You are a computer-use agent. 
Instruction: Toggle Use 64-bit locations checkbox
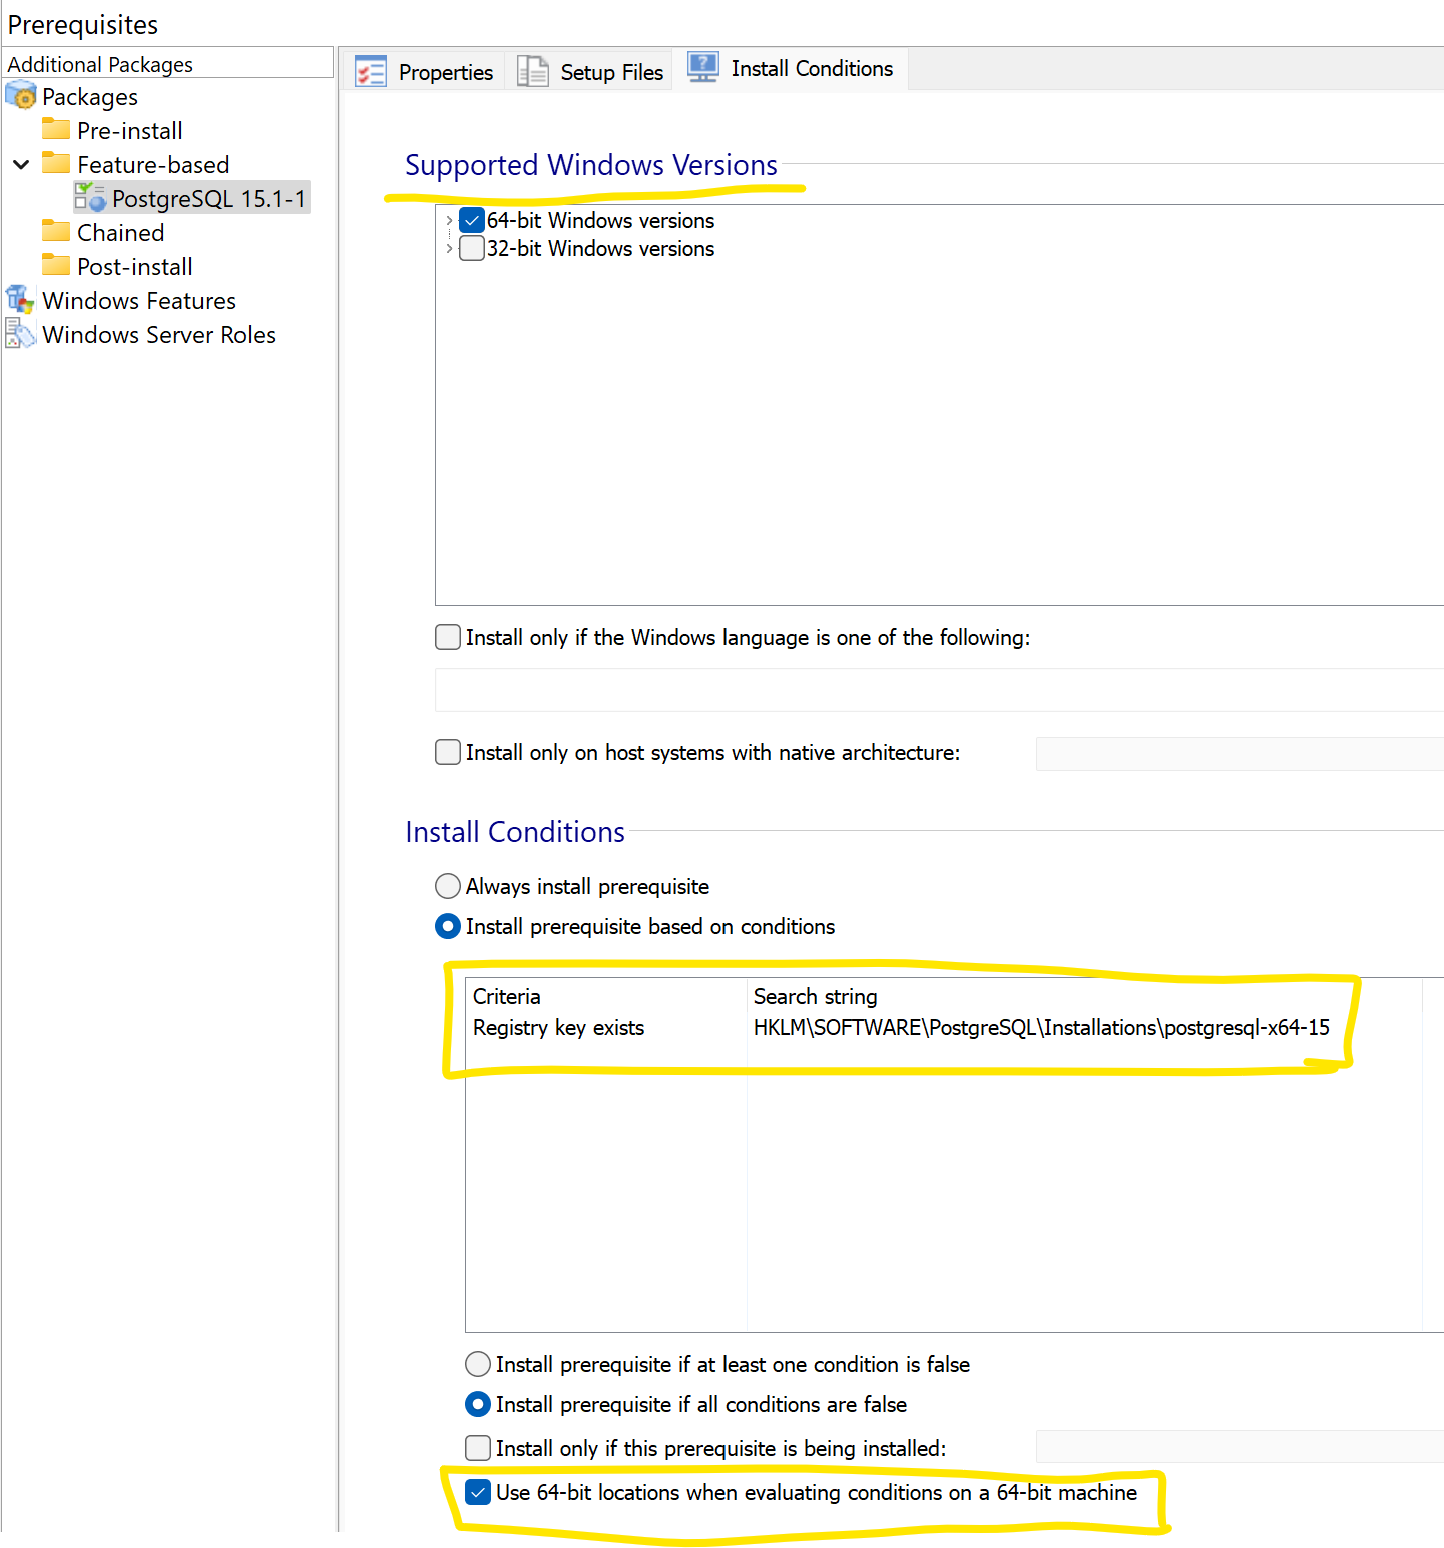pos(478,1492)
